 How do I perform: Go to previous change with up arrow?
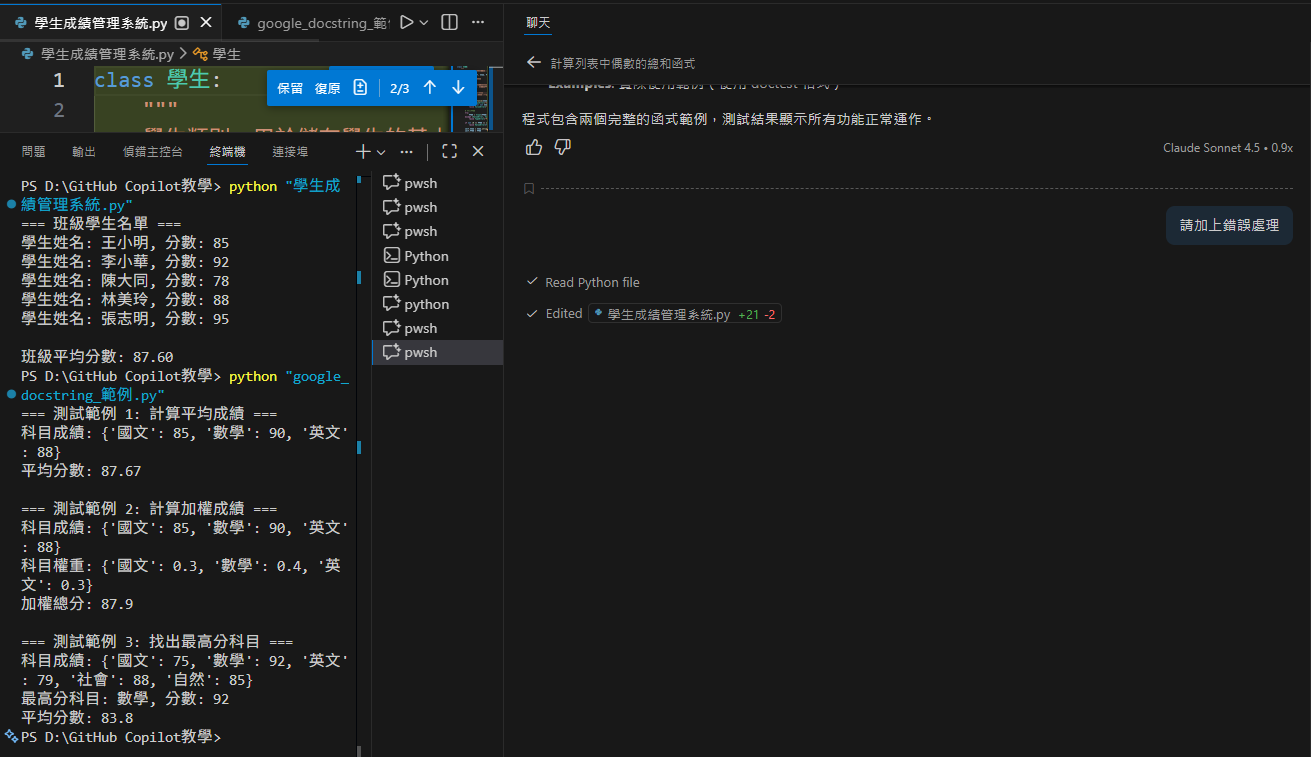click(x=430, y=88)
